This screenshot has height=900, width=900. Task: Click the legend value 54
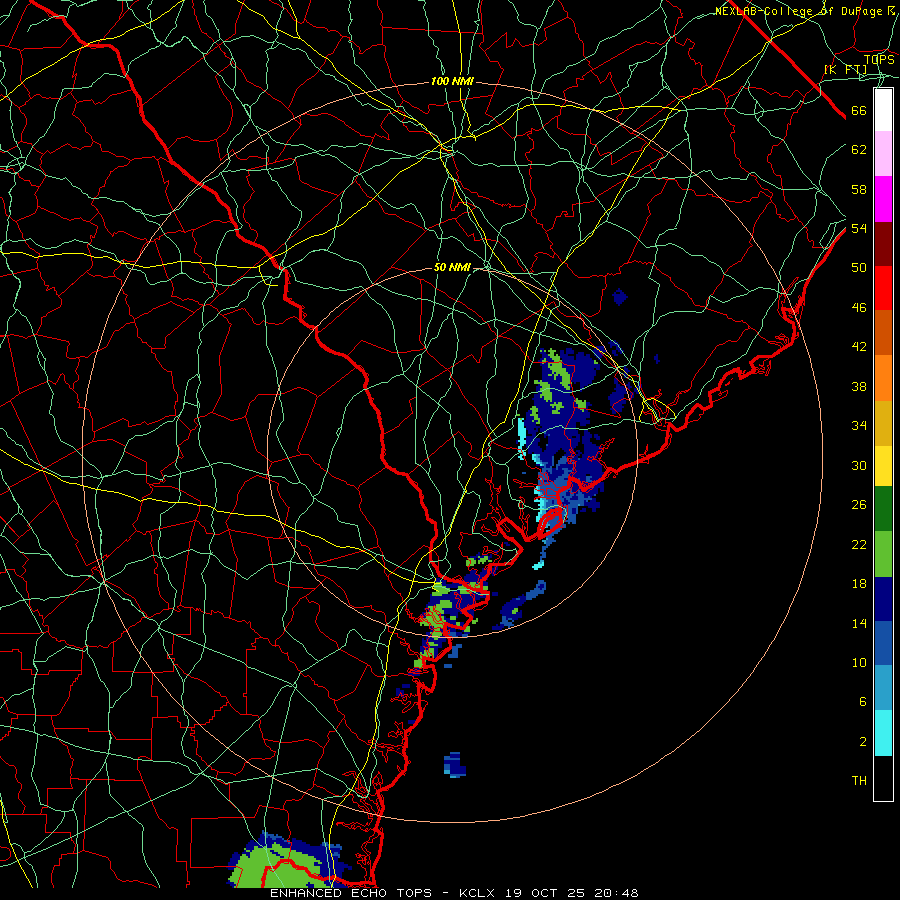coord(859,228)
